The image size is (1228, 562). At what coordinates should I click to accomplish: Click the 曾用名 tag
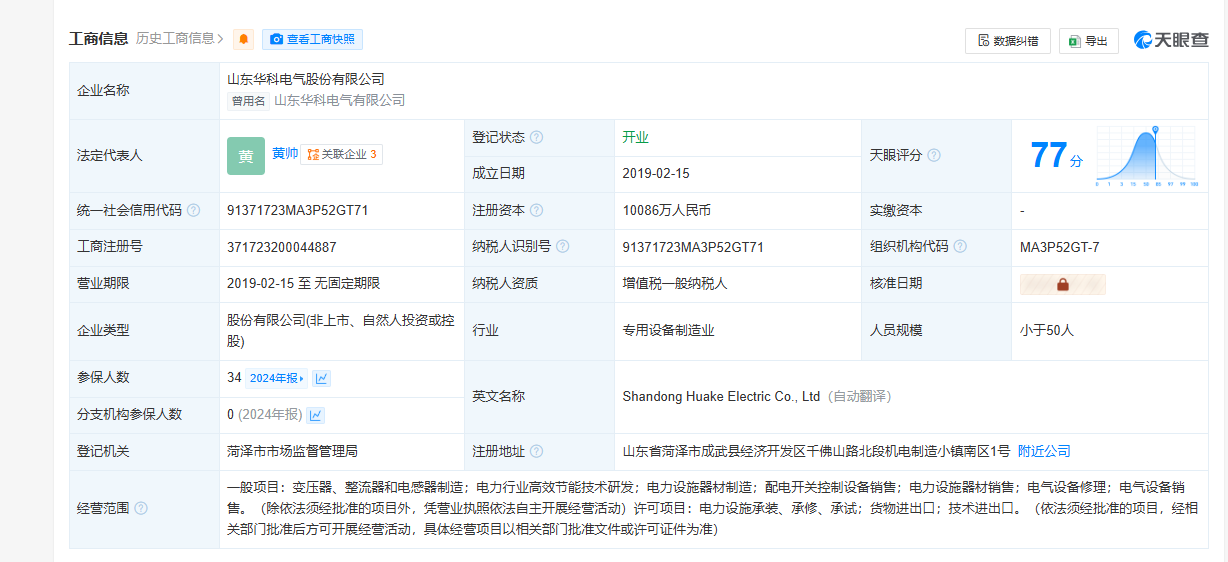(249, 101)
